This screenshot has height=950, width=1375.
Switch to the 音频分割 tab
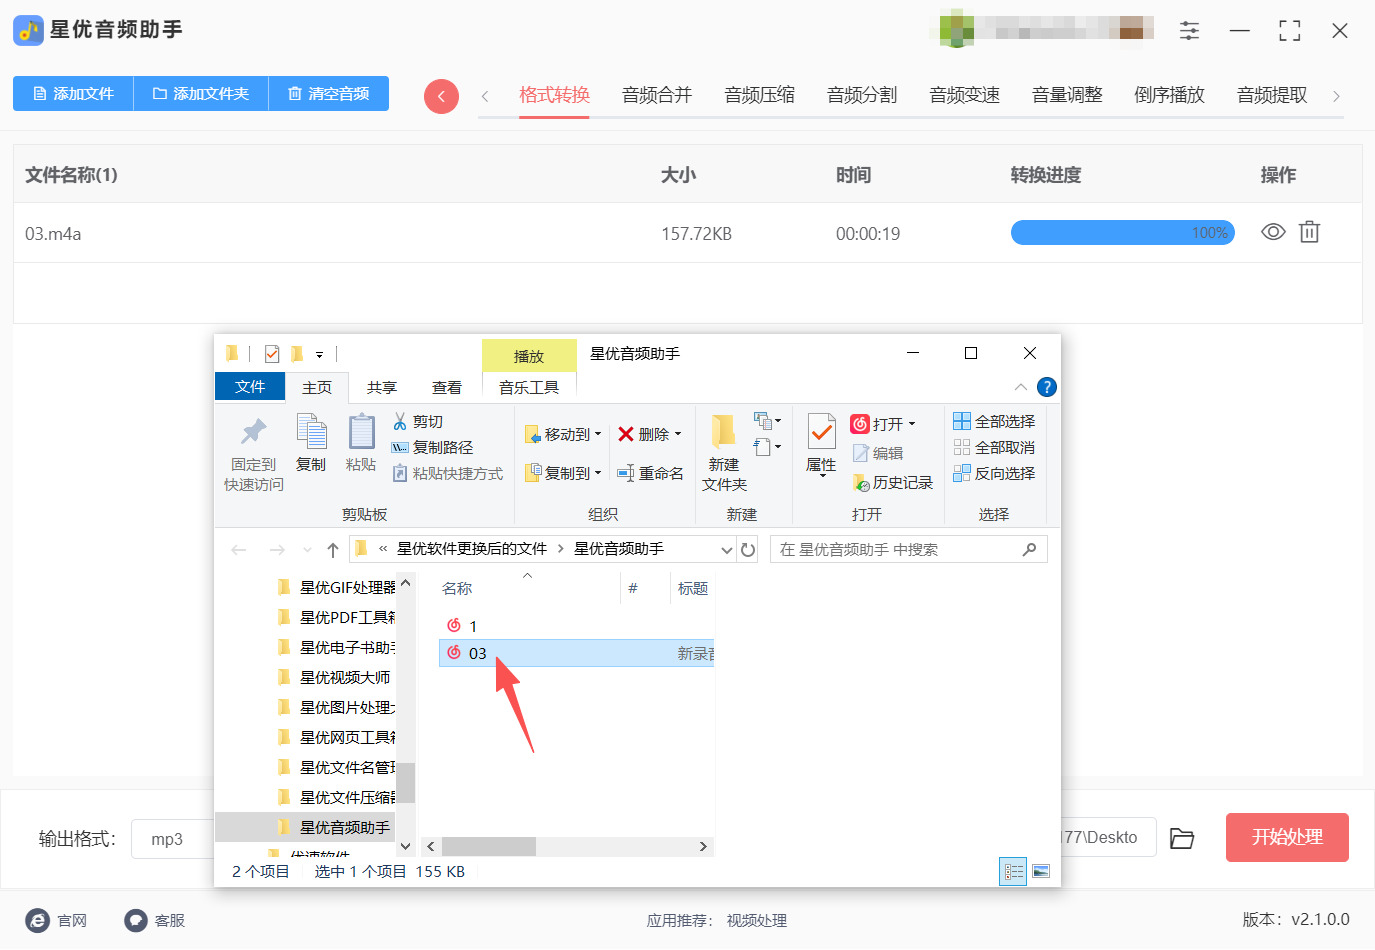click(x=862, y=95)
